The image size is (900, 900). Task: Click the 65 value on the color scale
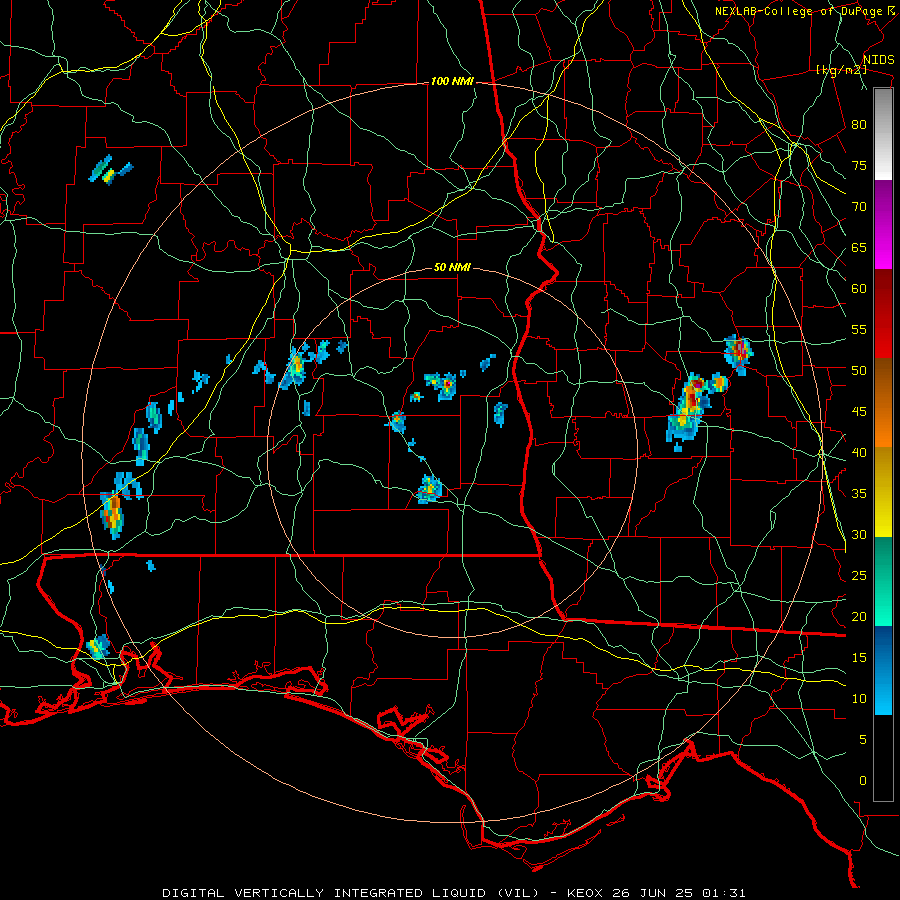point(859,248)
